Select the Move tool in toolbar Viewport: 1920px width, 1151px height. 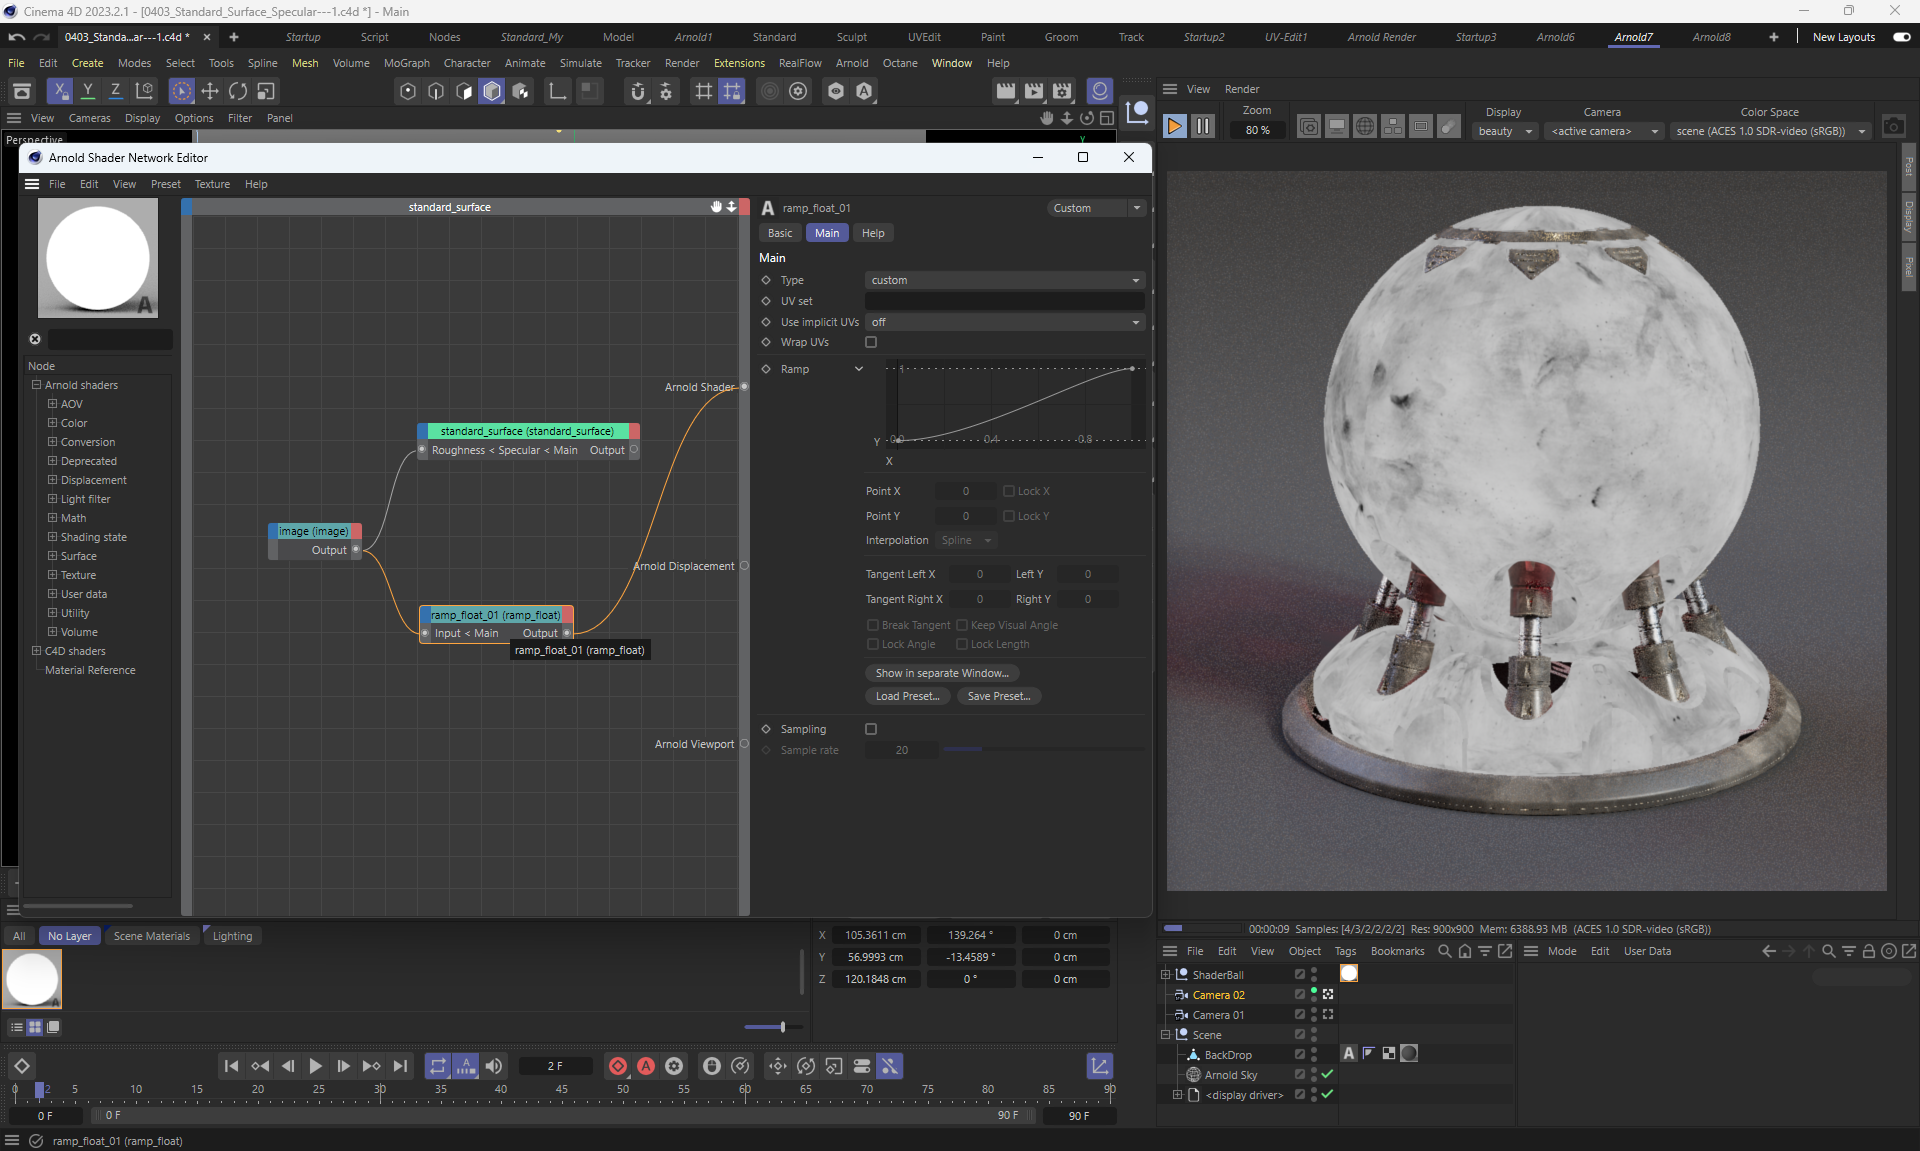pos(210,91)
